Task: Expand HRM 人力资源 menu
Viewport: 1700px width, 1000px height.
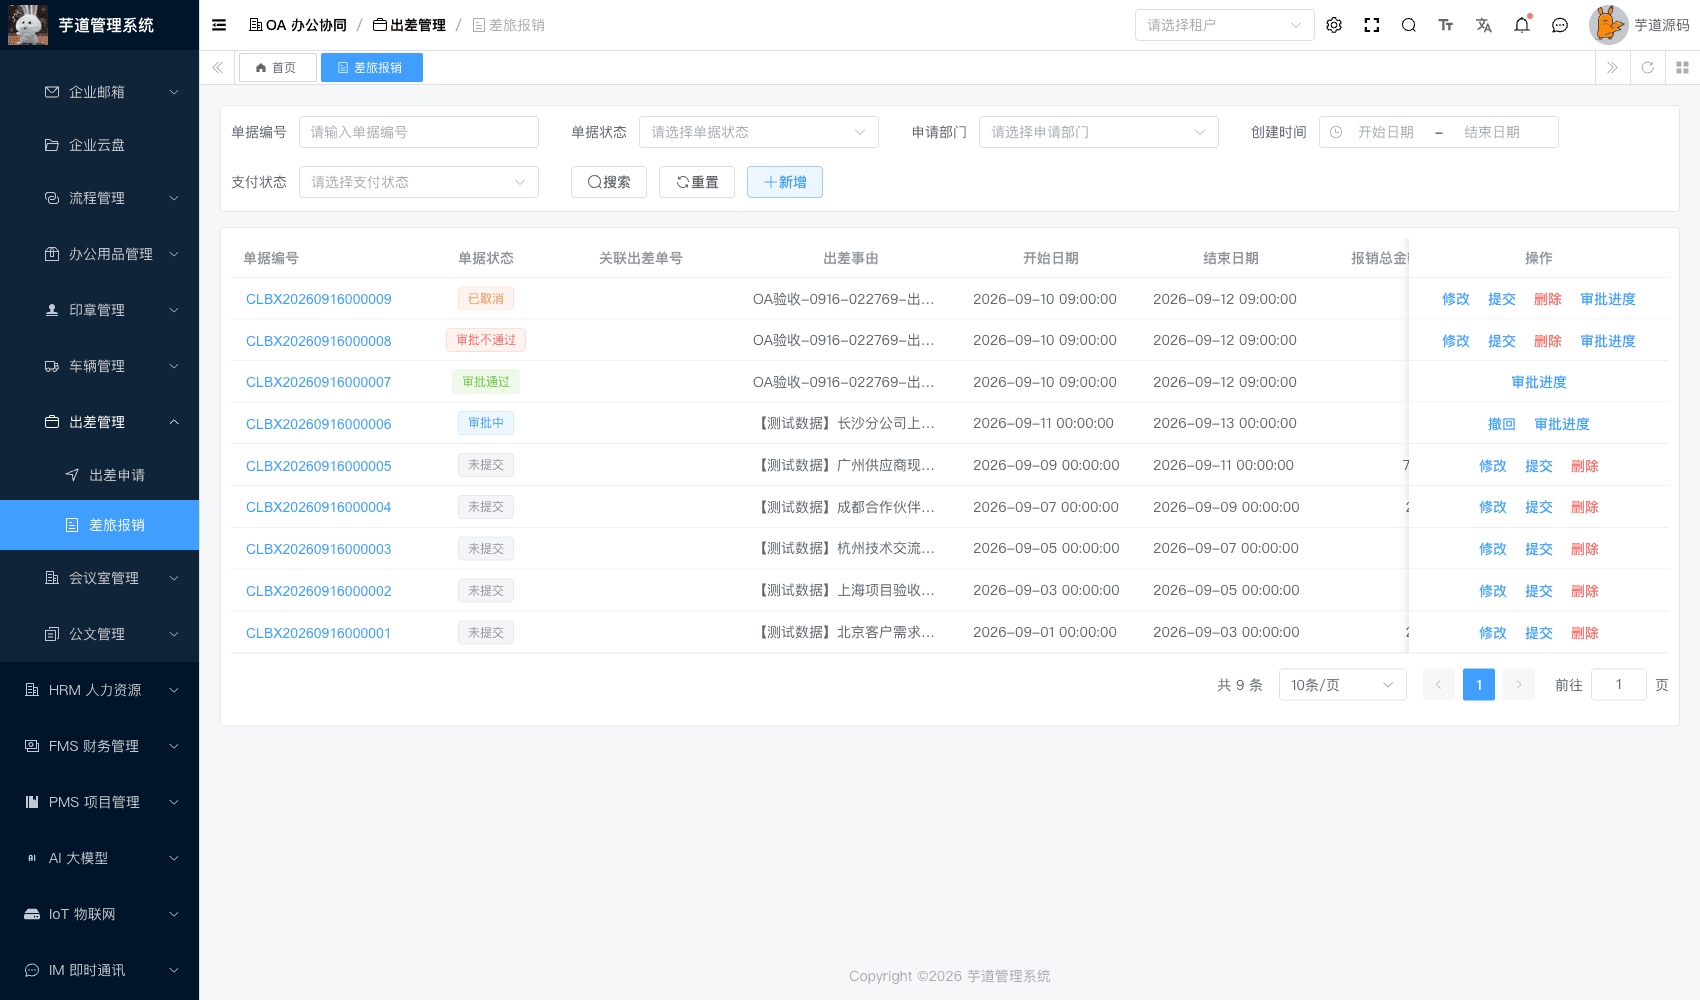Action: pos(99,690)
